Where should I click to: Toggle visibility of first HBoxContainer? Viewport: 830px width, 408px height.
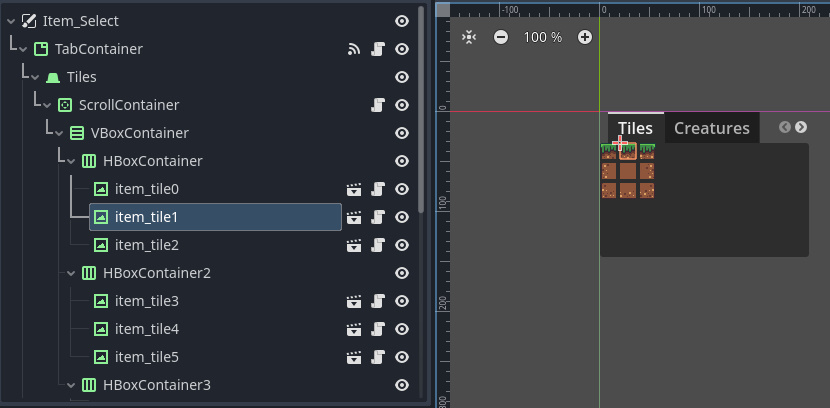pyautogui.click(x=402, y=161)
